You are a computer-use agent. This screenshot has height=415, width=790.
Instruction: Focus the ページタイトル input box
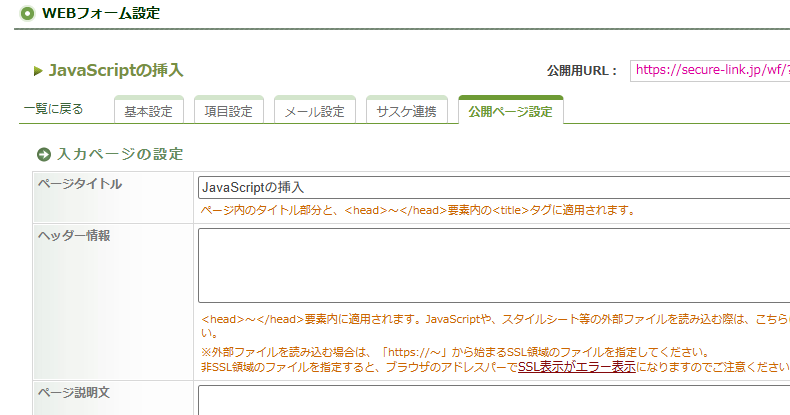pyautogui.click(x=494, y=187)
